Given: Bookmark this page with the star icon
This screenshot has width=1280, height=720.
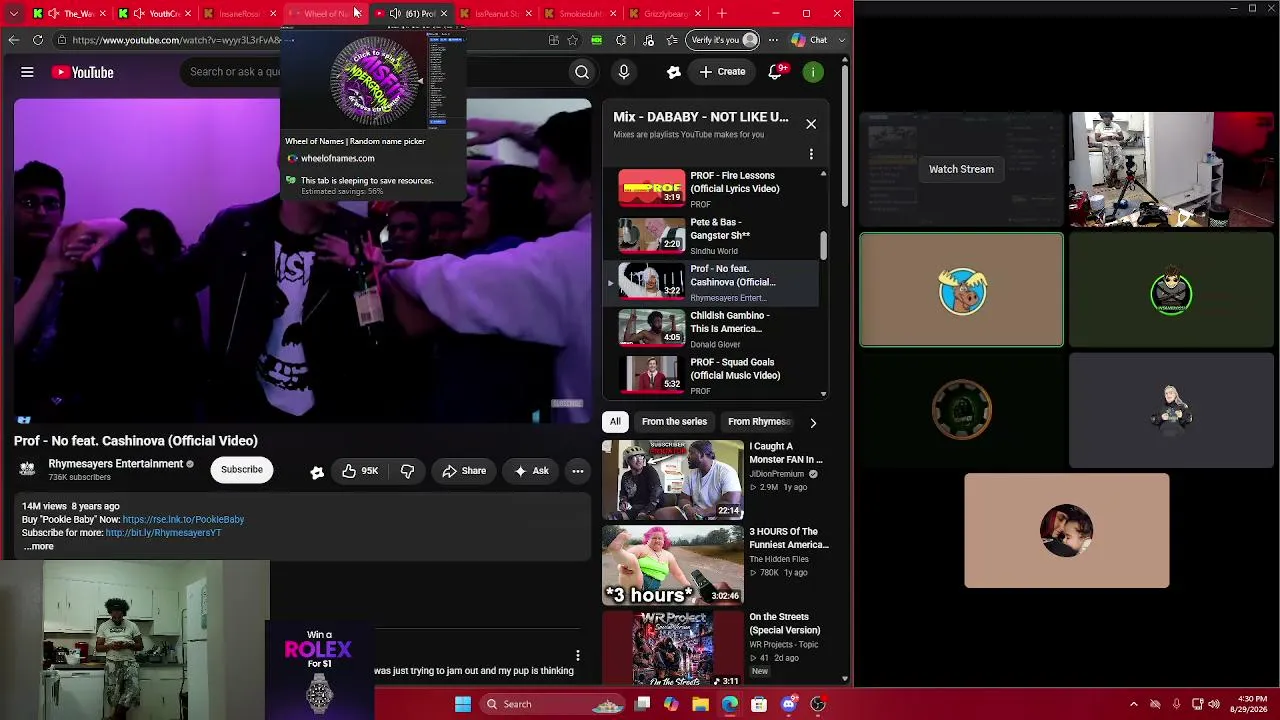Looking at the screenshot, I should [x=572, y=40].
